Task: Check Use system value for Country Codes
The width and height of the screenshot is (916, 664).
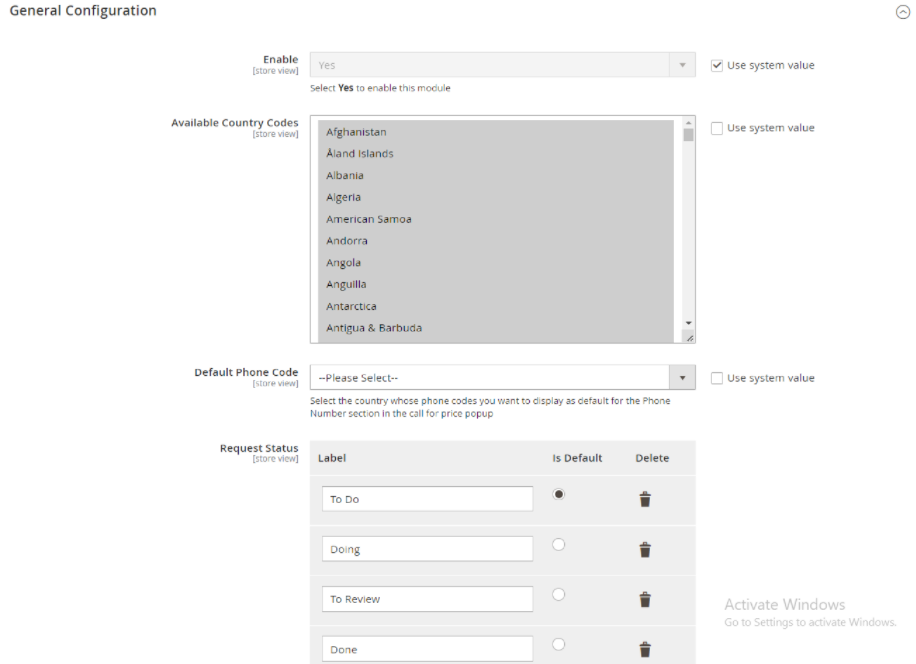Action: pos(716,128)
